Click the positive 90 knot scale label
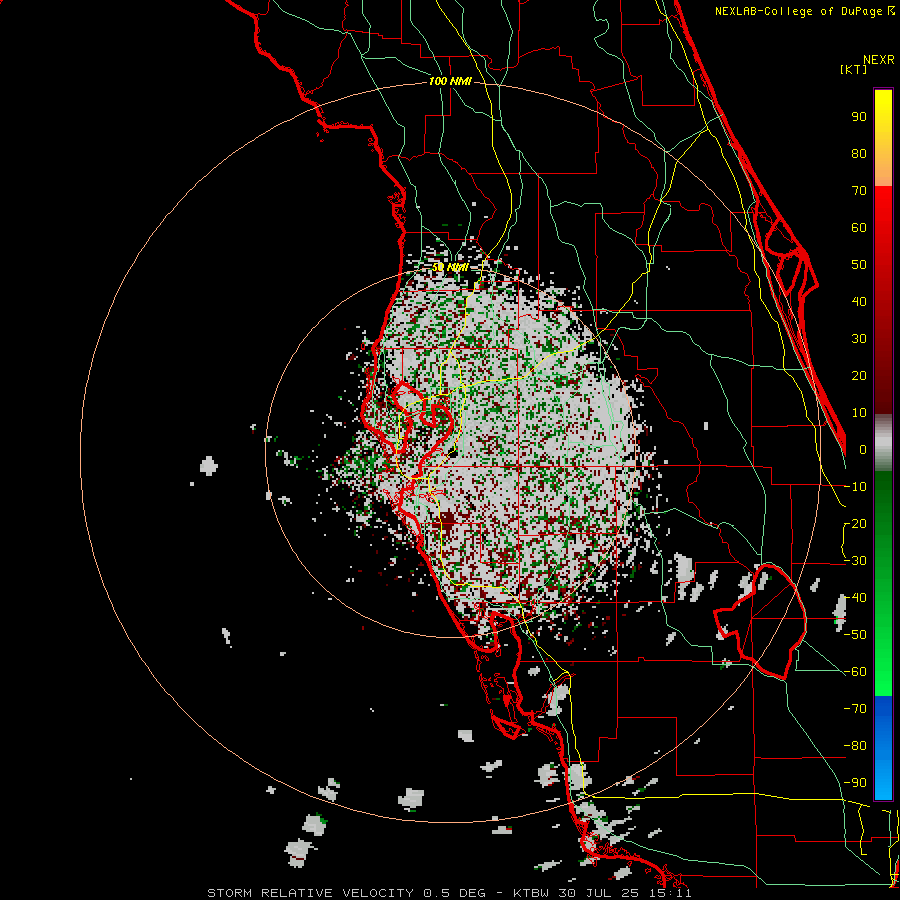The height and width of the screenshot is (900, 900). (859, 117)
